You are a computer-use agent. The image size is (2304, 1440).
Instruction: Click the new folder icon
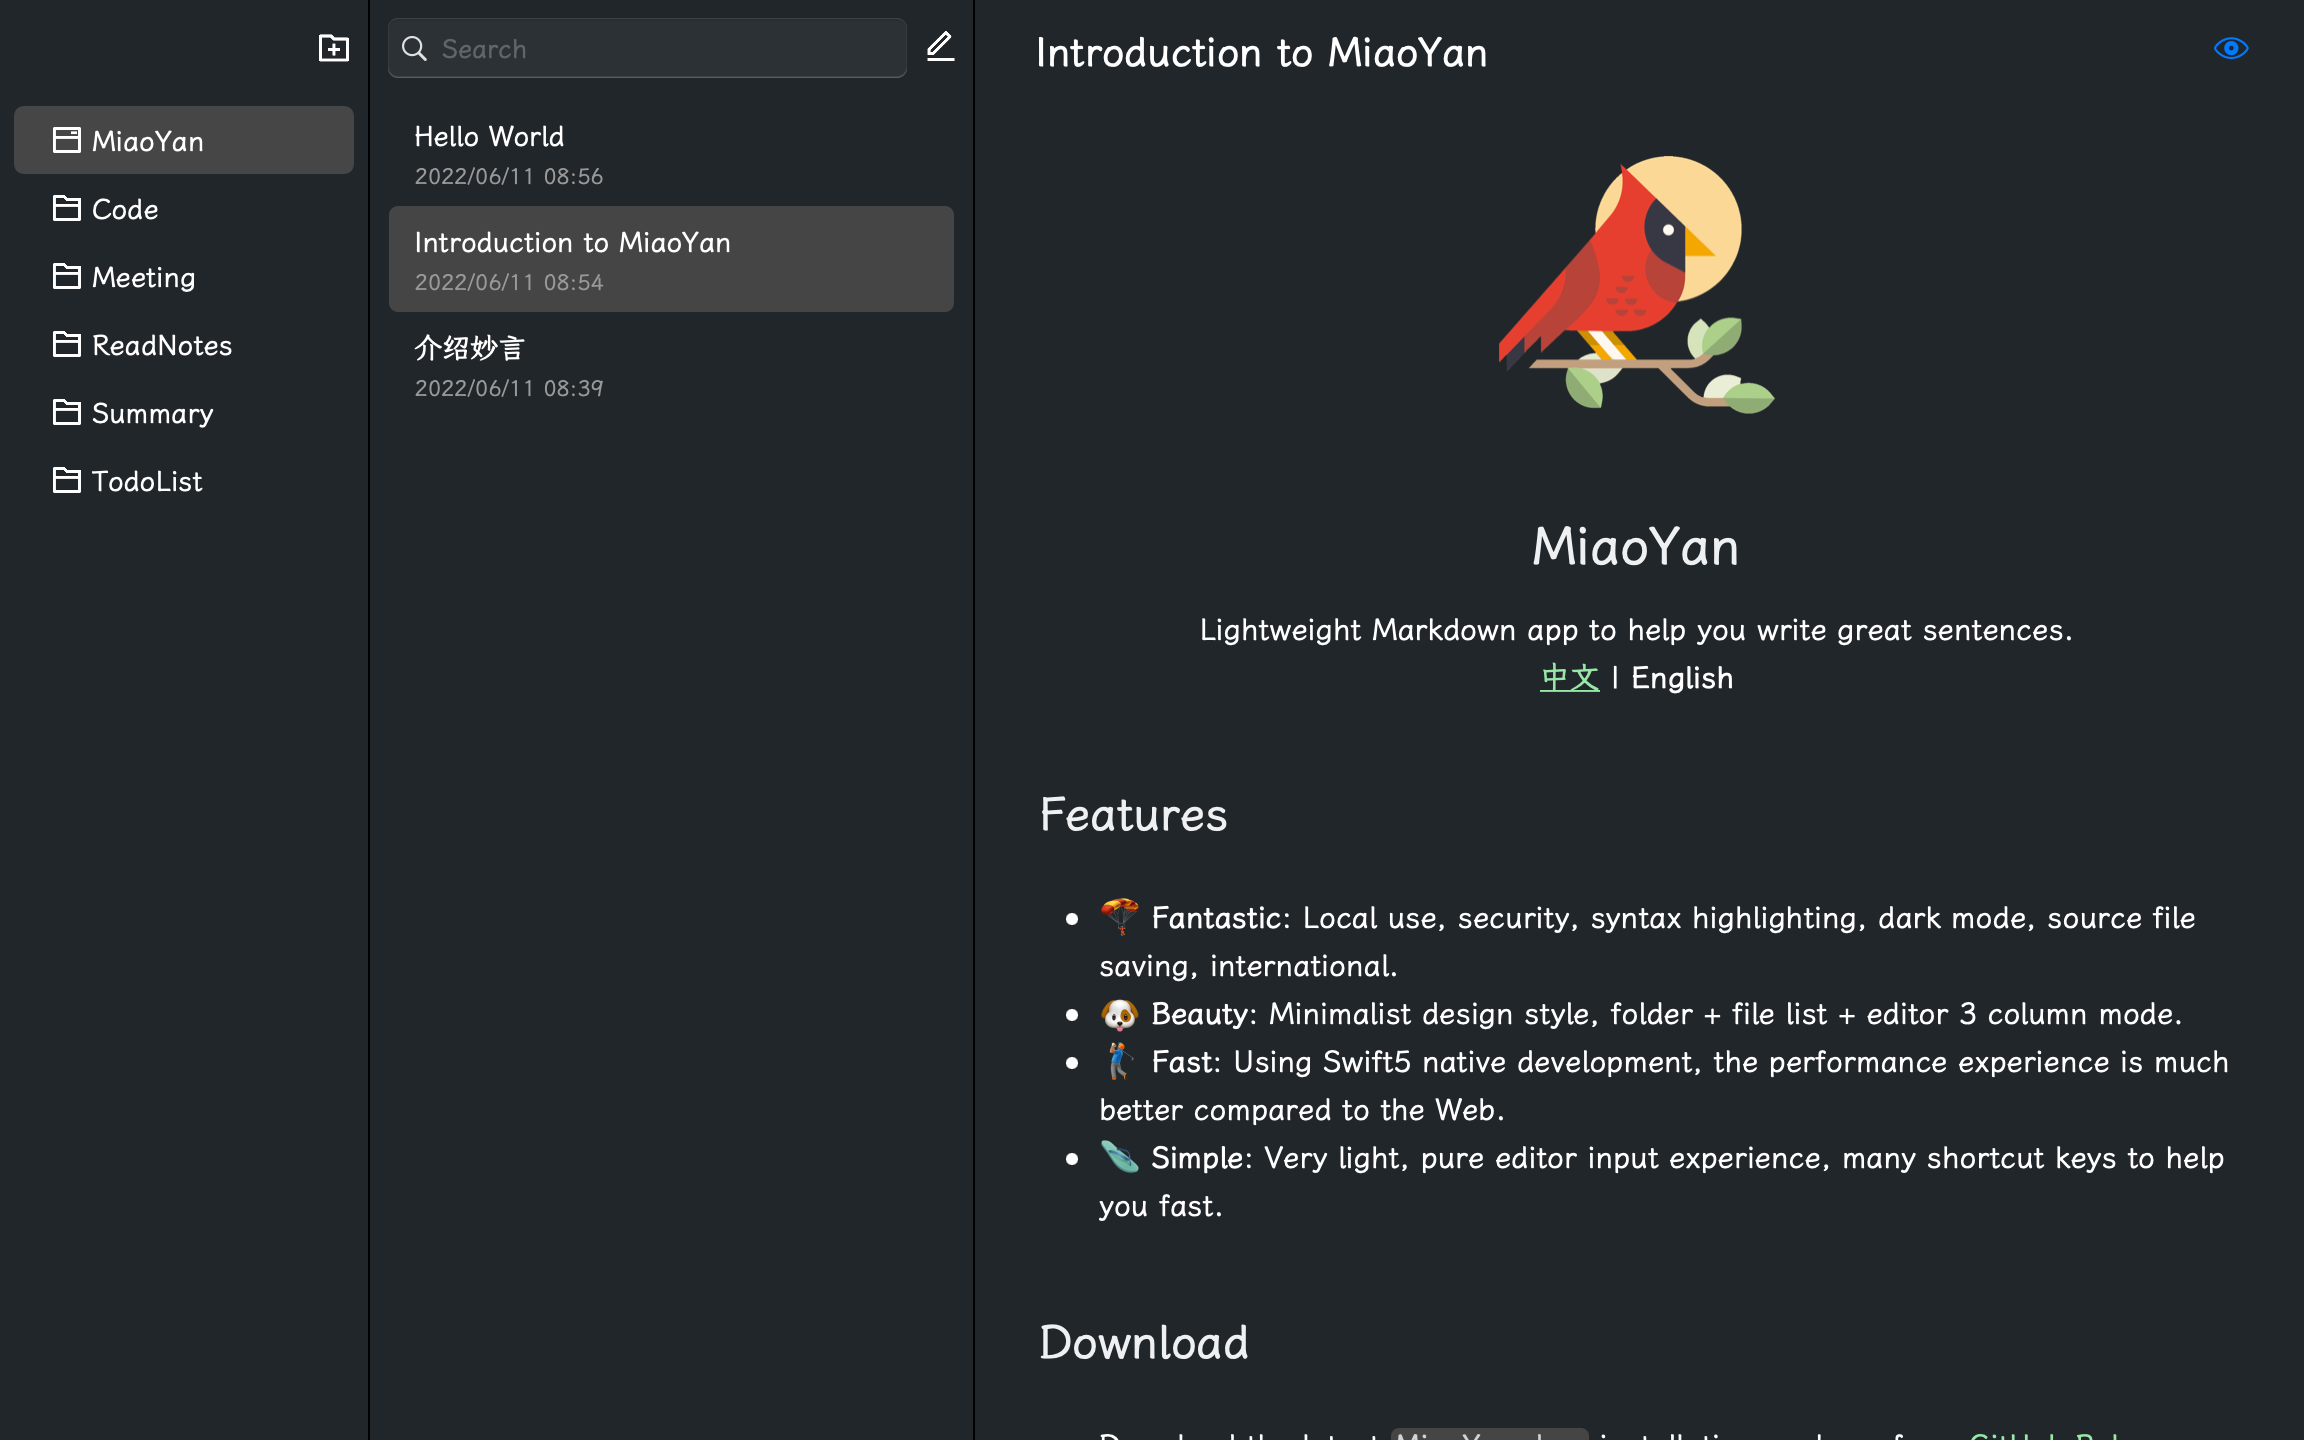pyautogui.click(x=333, y=48)
